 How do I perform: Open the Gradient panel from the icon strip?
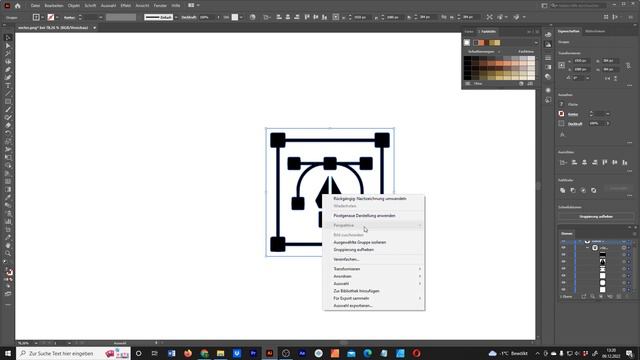click(x=548, y=67)
